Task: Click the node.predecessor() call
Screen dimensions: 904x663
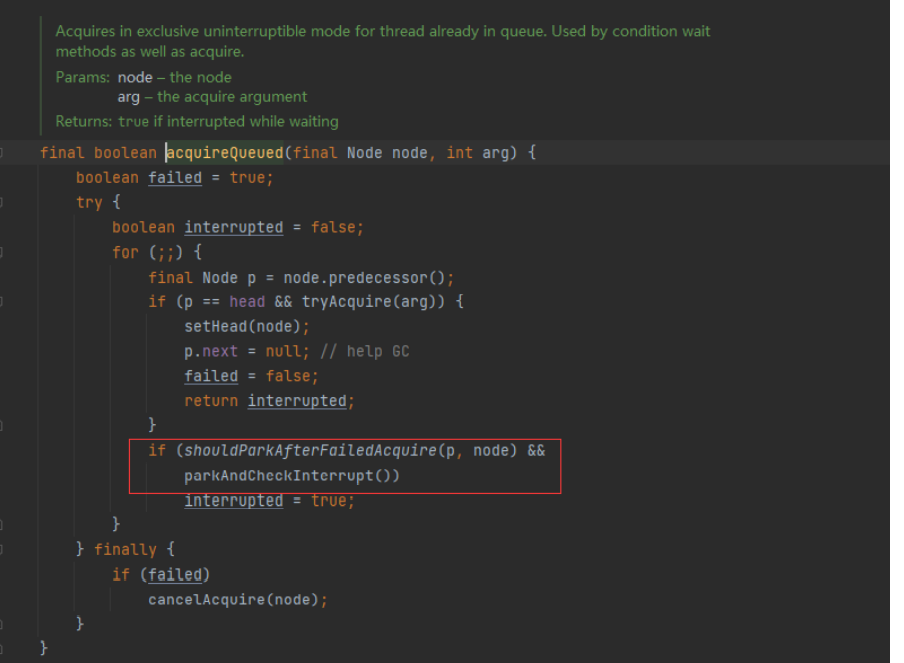Action: (x=364, y=278)
